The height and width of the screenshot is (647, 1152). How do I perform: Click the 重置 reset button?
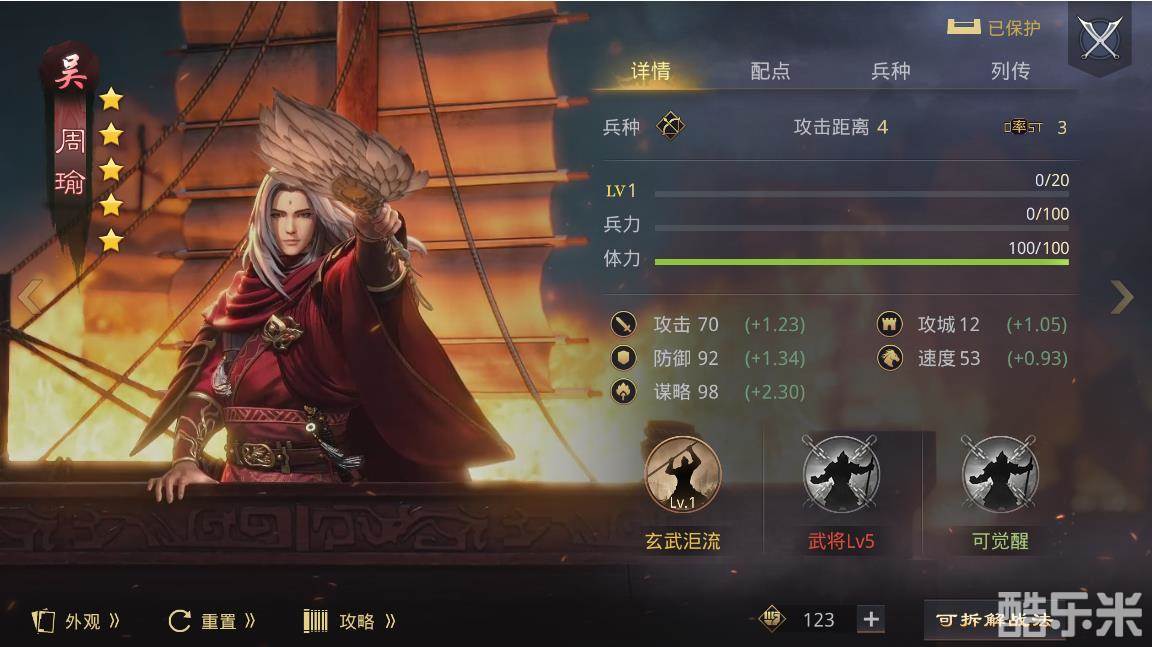pos(212,621)
